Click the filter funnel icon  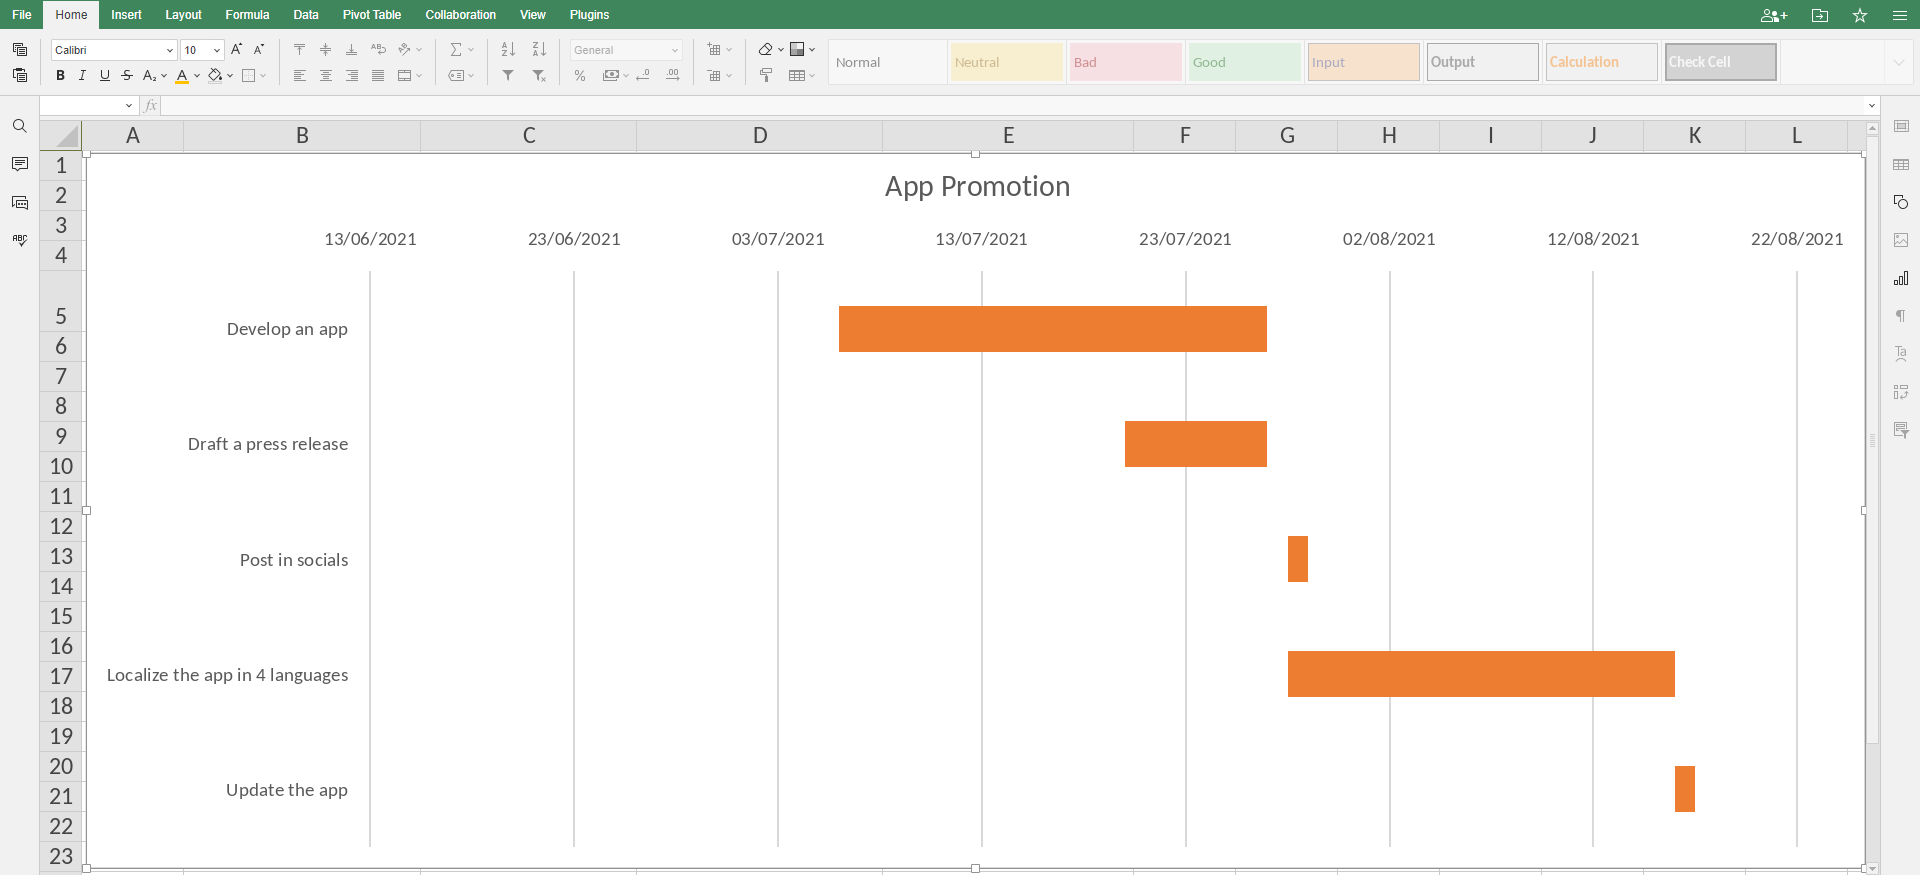pos(508,75)
